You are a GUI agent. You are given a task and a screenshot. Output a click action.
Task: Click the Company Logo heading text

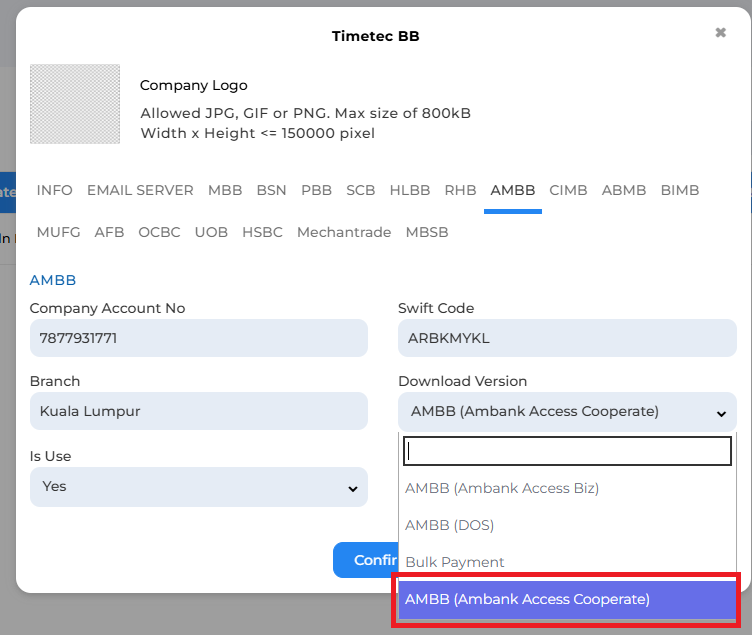(194, 85)
